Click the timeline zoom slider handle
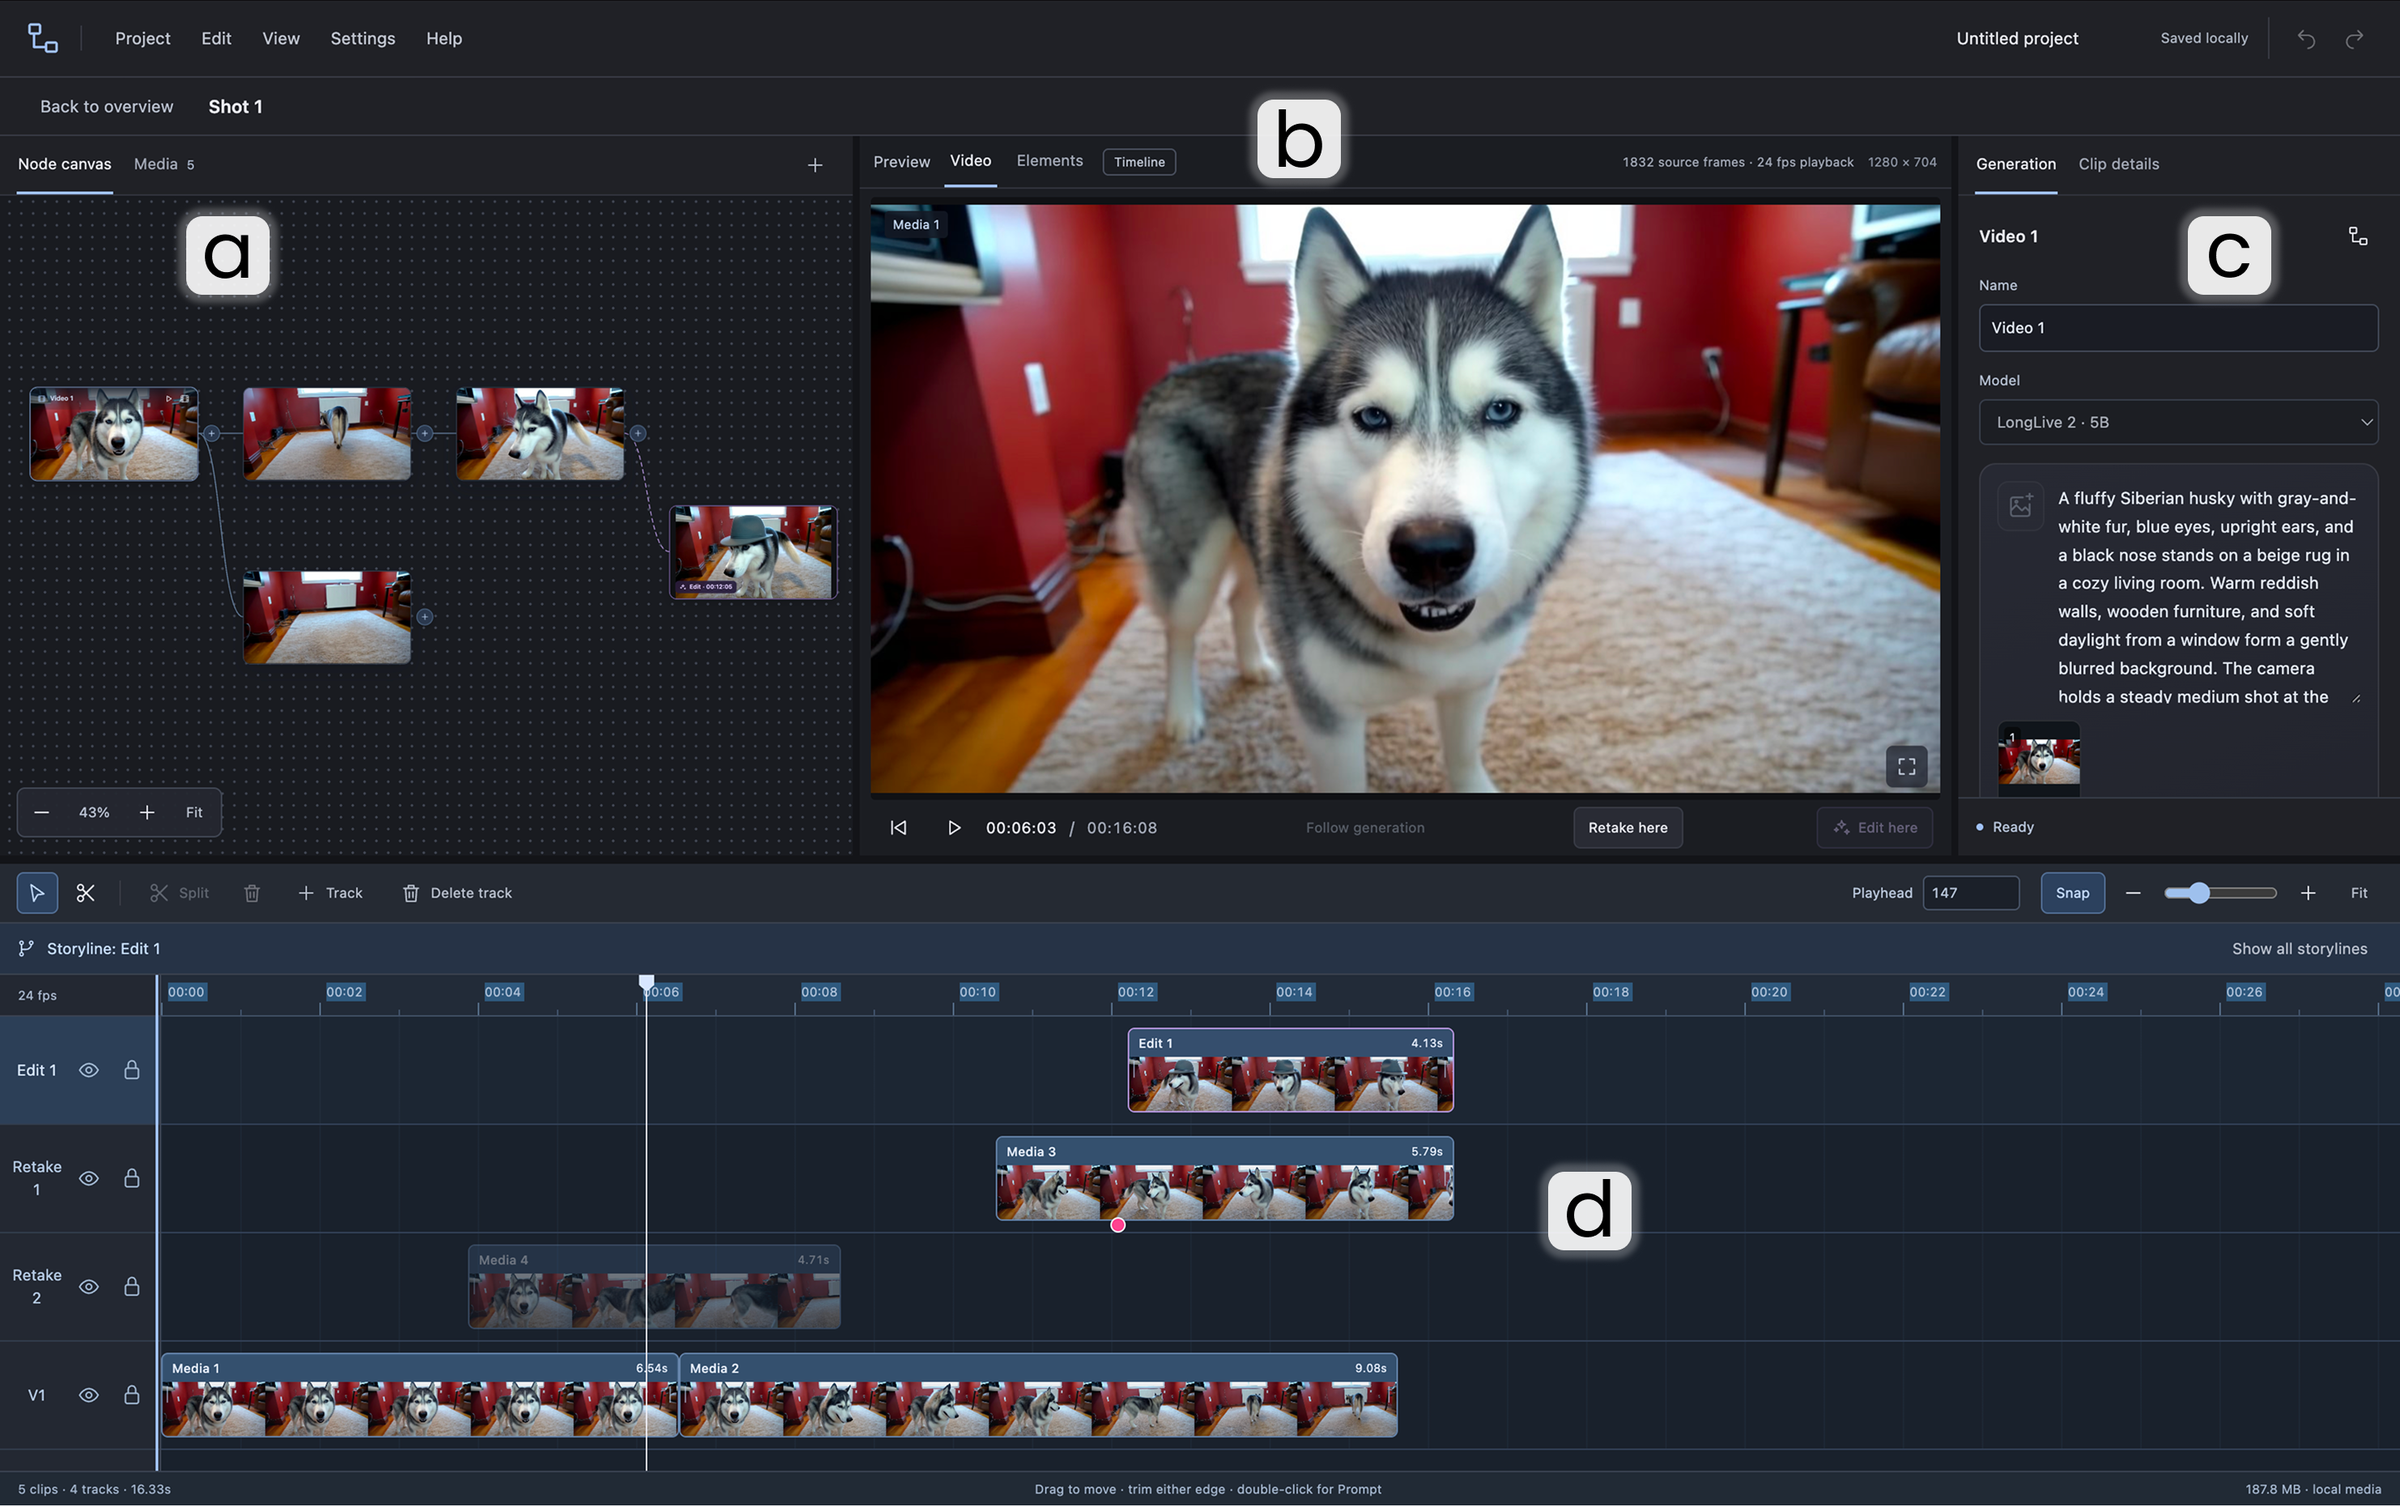The image size is (2400, 1507). (2198, 893)
